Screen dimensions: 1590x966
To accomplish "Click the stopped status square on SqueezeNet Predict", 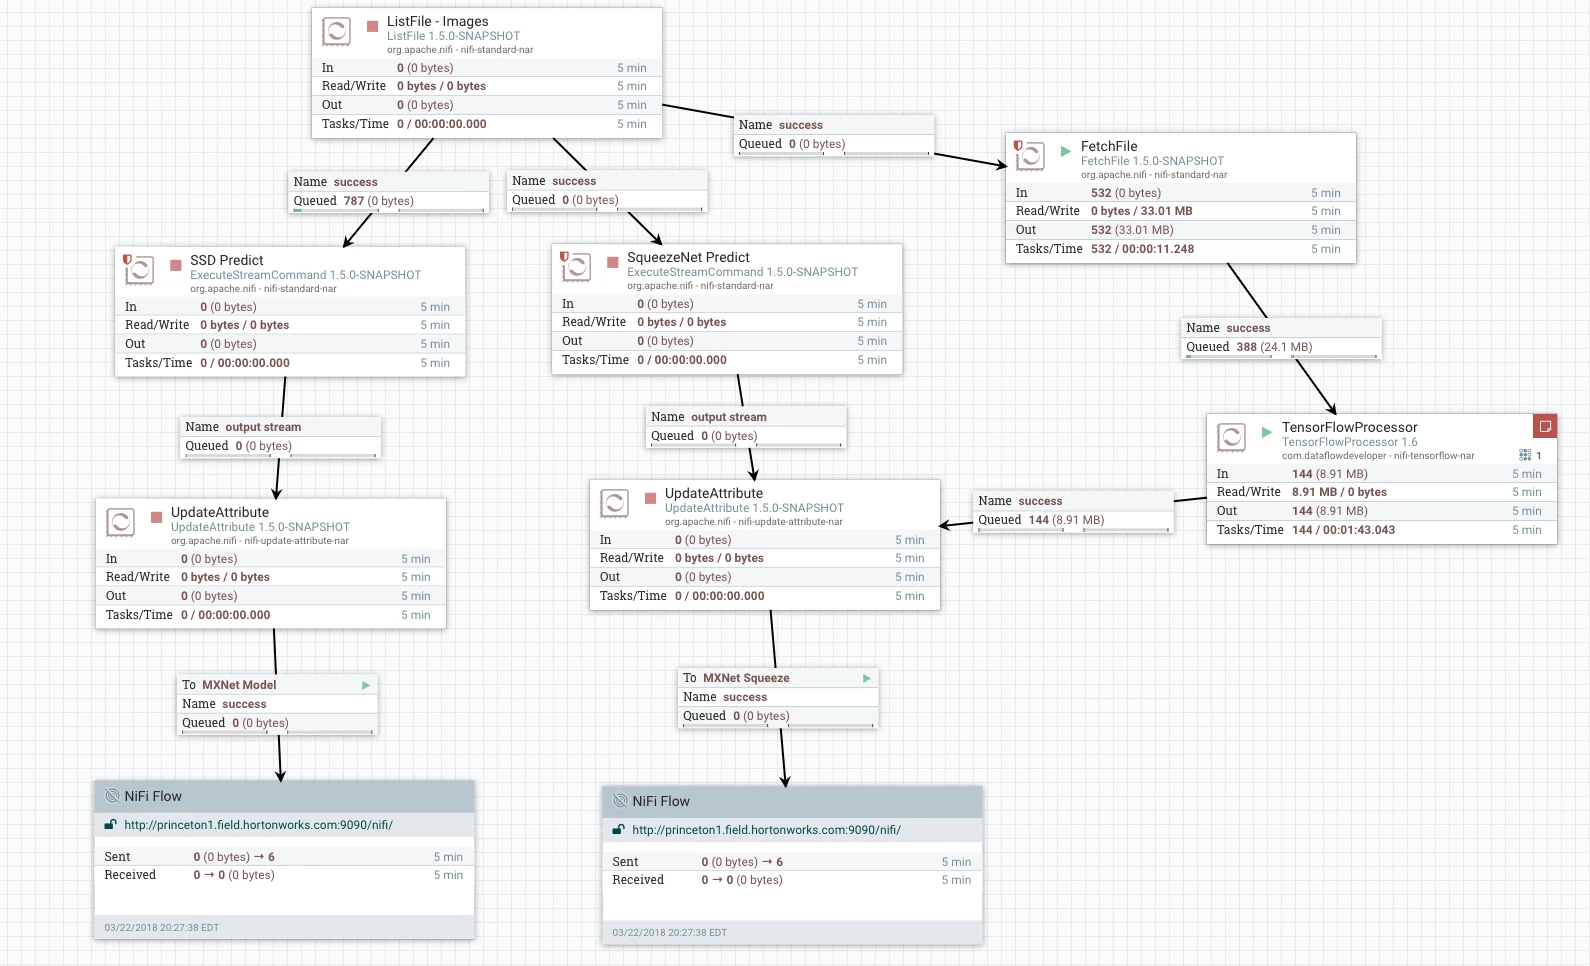I will 613,262.
